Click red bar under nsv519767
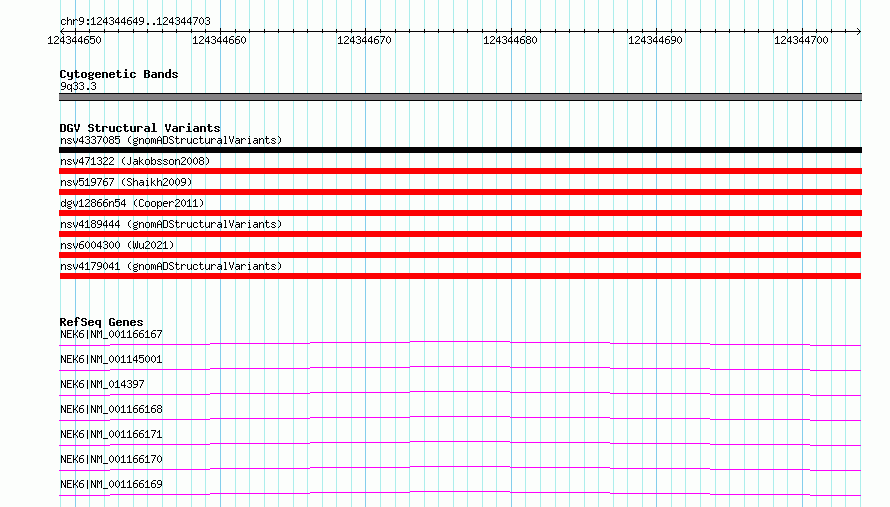The height and width of the screenshot is (507, 890). pyautogui.click(x=460, y=192)
